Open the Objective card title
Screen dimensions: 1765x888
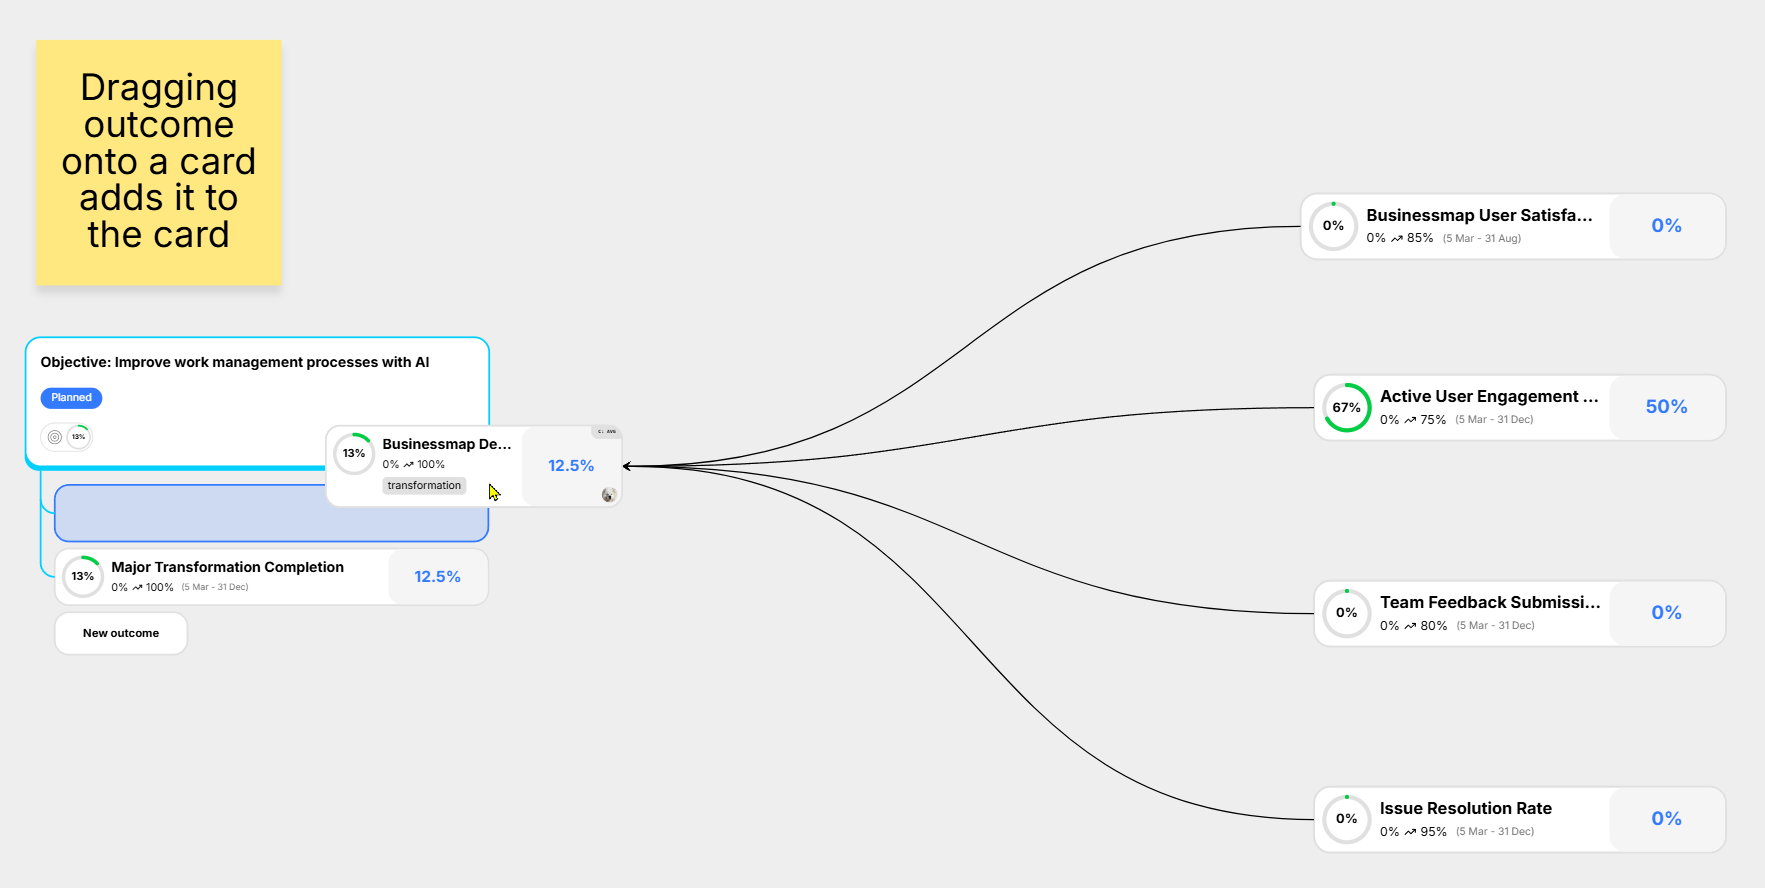(235, 363)
